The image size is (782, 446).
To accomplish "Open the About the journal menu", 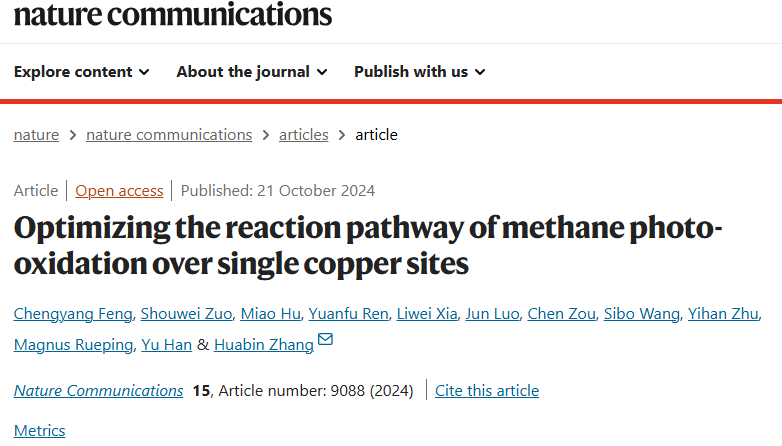I will click(252, 72).
